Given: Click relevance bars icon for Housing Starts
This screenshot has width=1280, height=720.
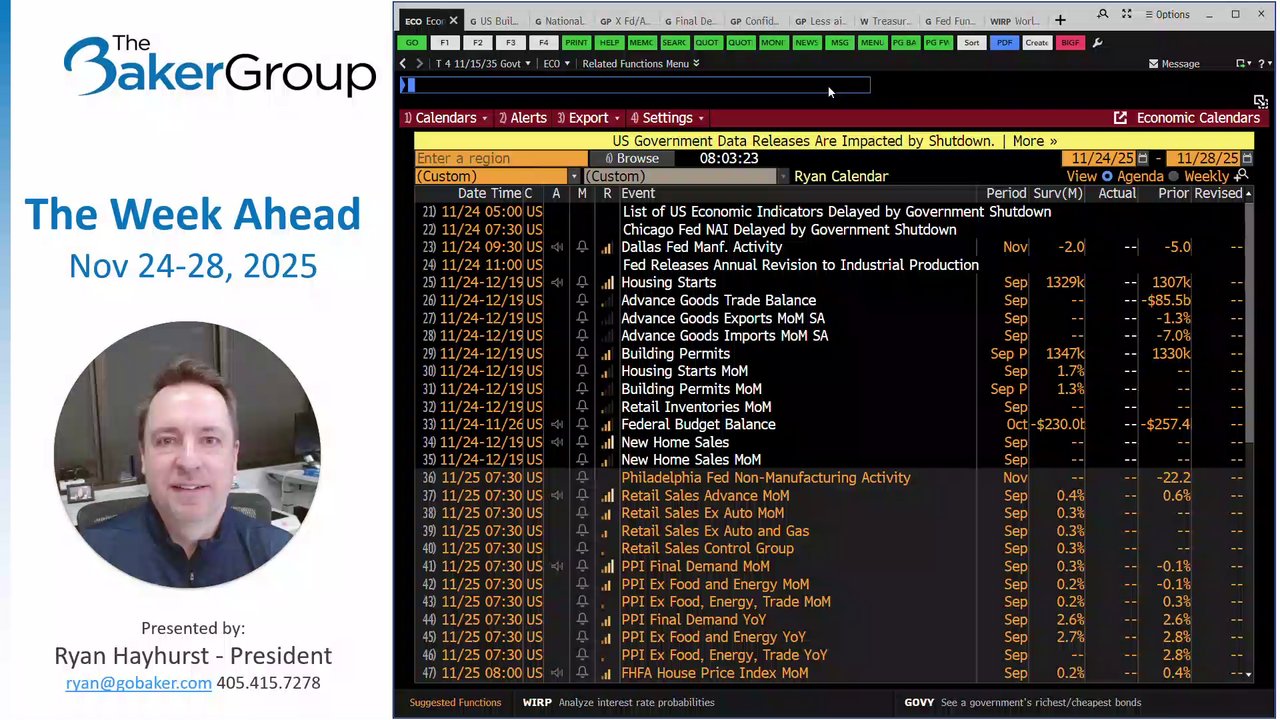Looking at the screenshot, I should pos(607,283).
